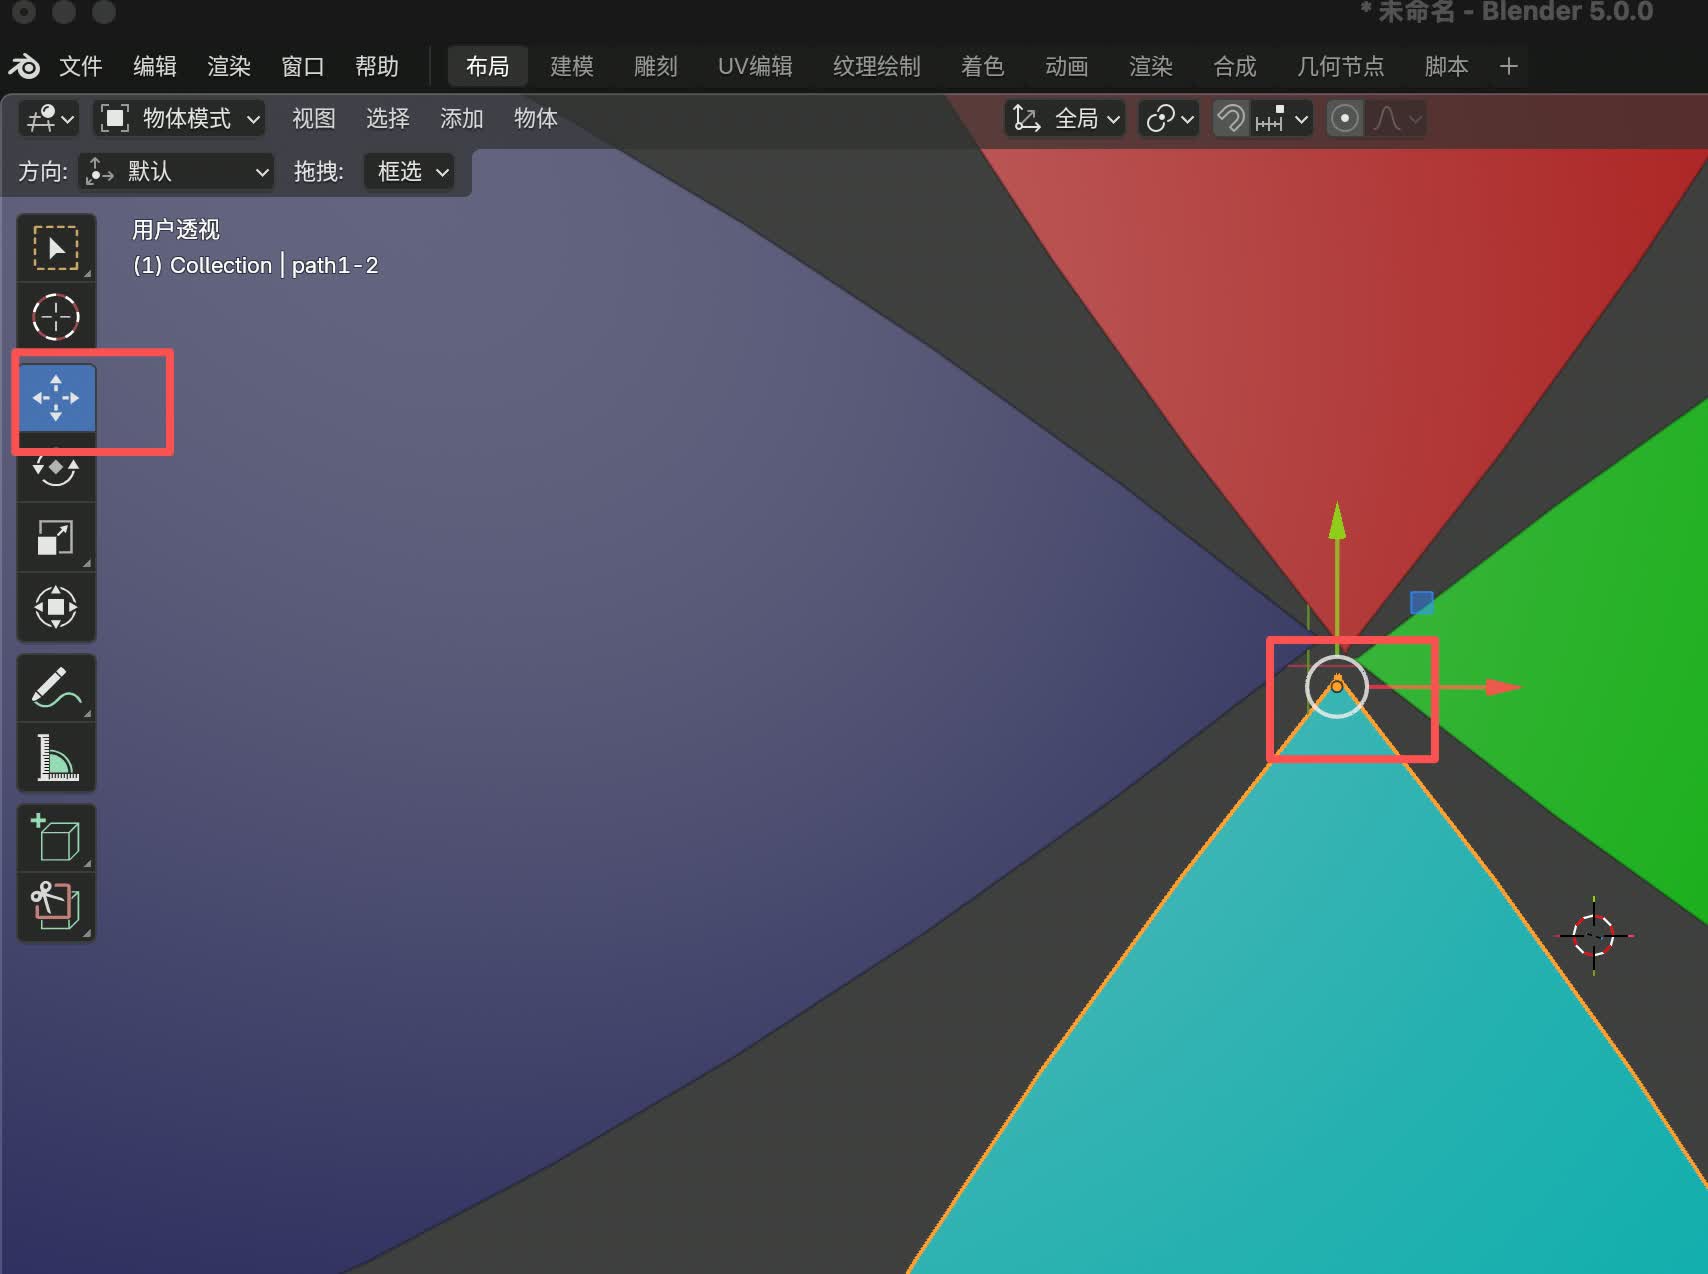Image resolution: width=1708 pixels, height=1274 pixels.
Task: Add a new workspace with plus button
Action: click(x=1509, y=67)
